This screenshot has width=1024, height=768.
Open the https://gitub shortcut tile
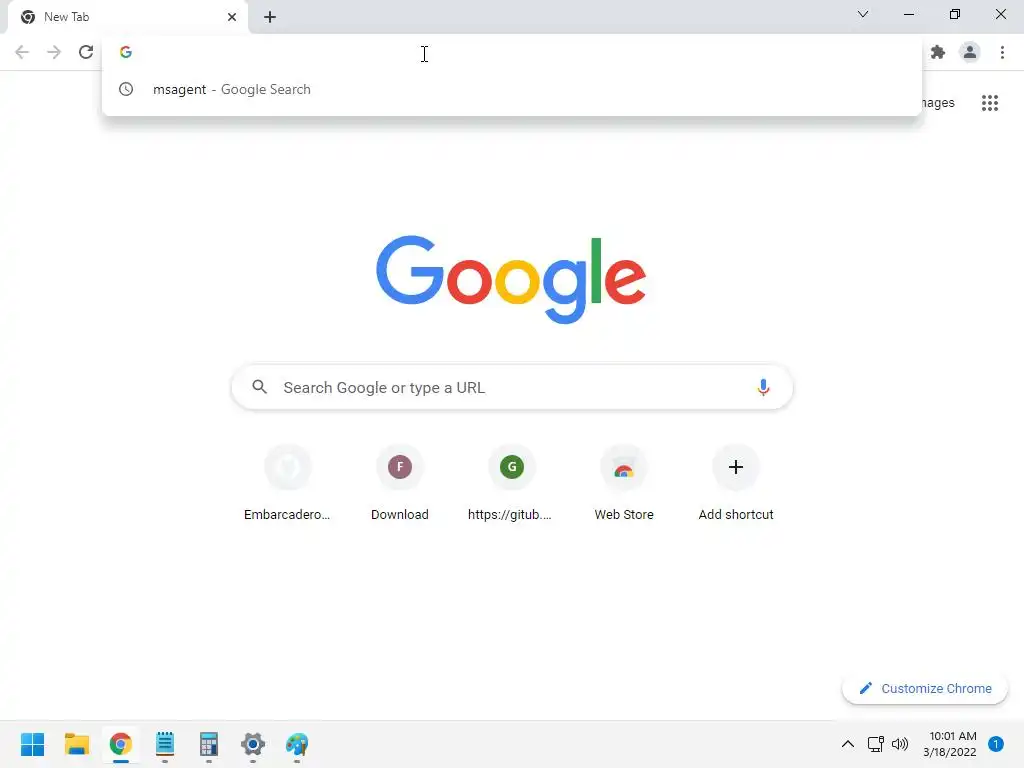[511, 483]
